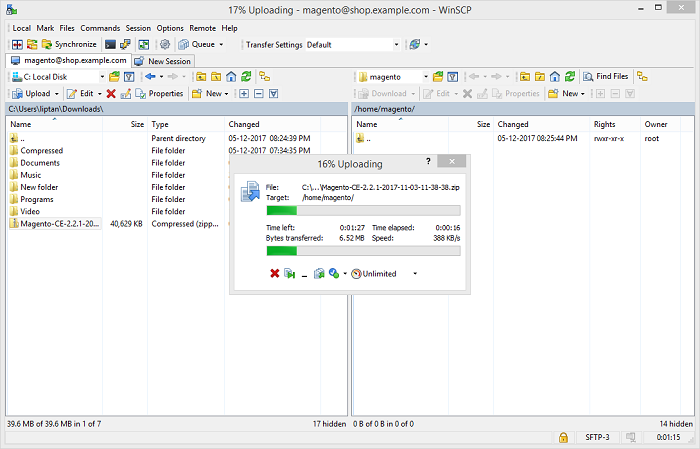Expand the Upload button dropdown arrow

click(x=57, y=94)
